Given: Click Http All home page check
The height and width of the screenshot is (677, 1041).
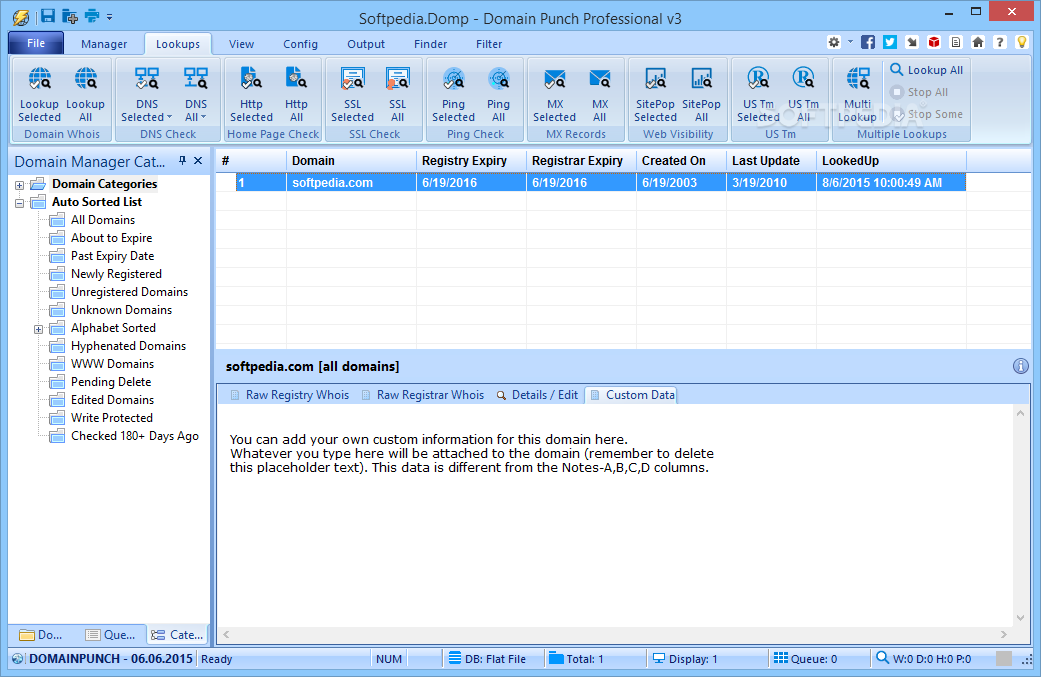Looking at the screenshot, I should (x=296, y=95).
